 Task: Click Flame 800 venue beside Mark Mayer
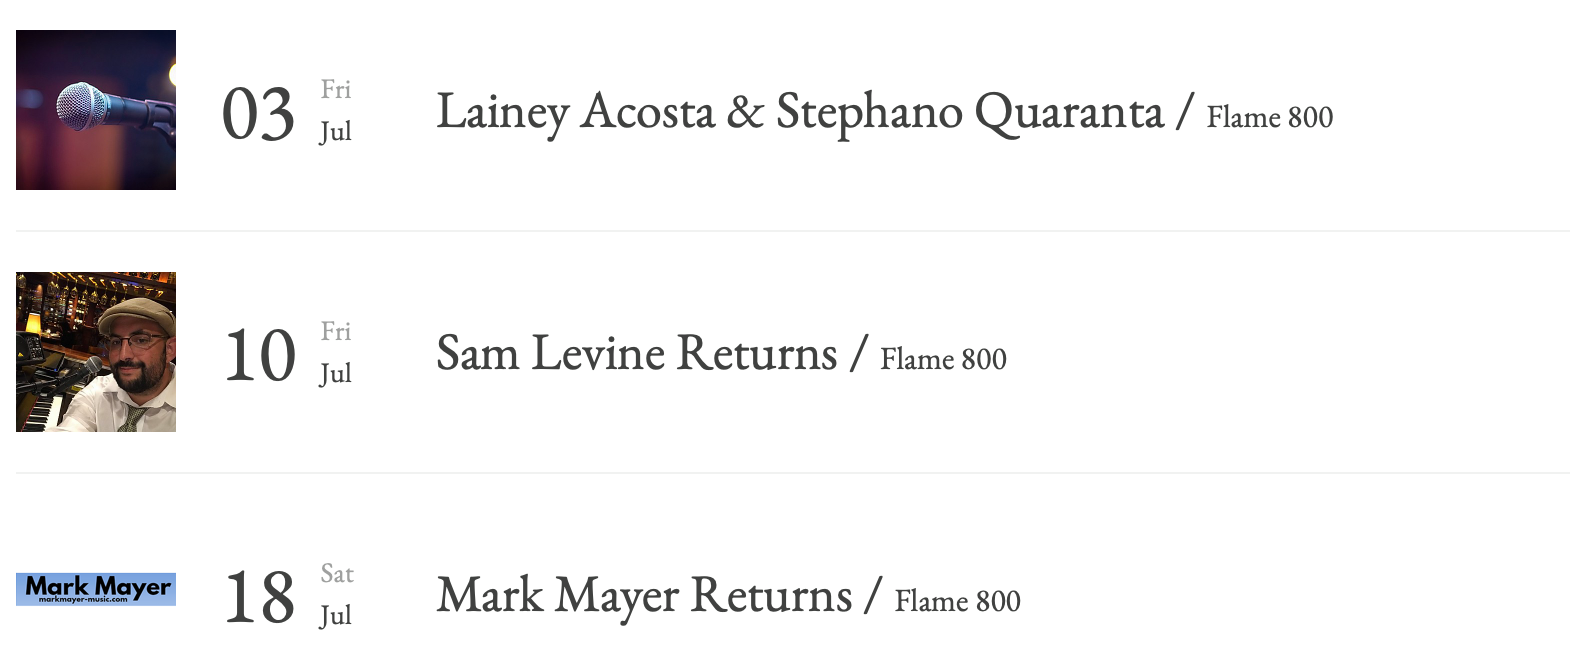click(957, 601)
